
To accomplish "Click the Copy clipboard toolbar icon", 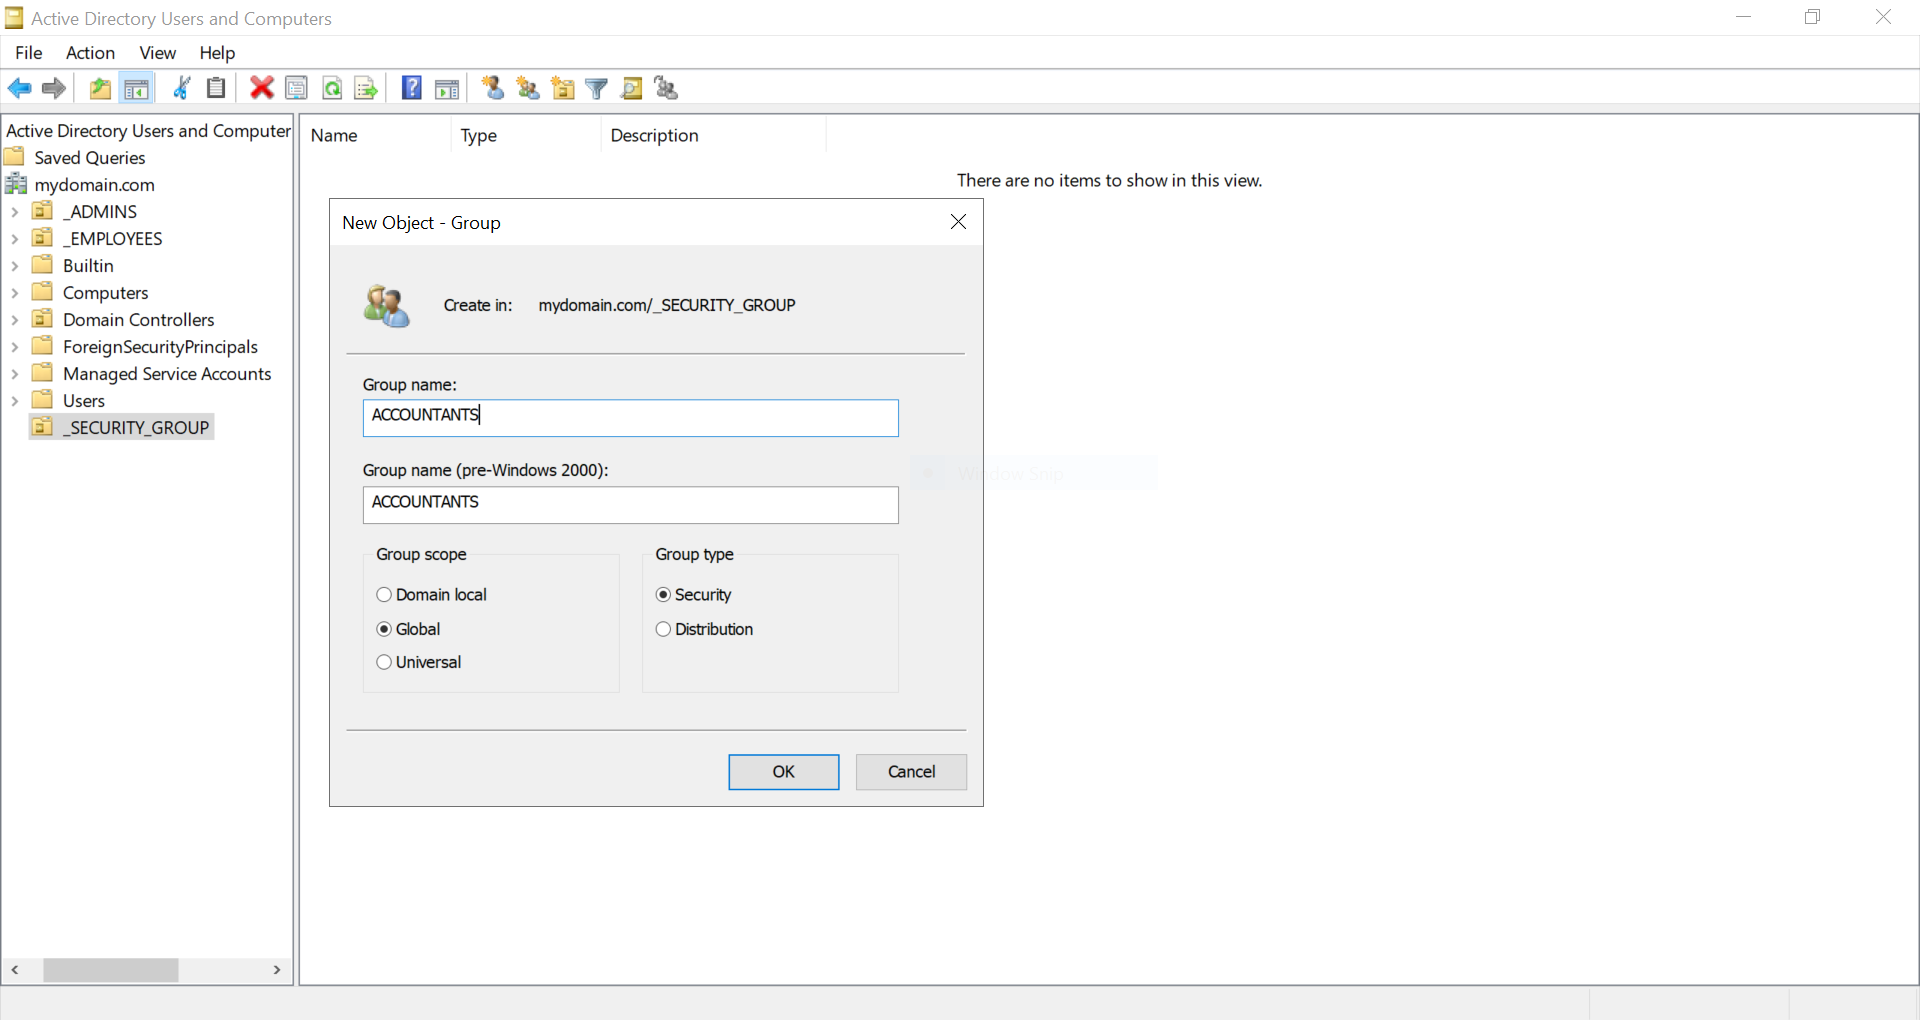I will click(216, 88).
